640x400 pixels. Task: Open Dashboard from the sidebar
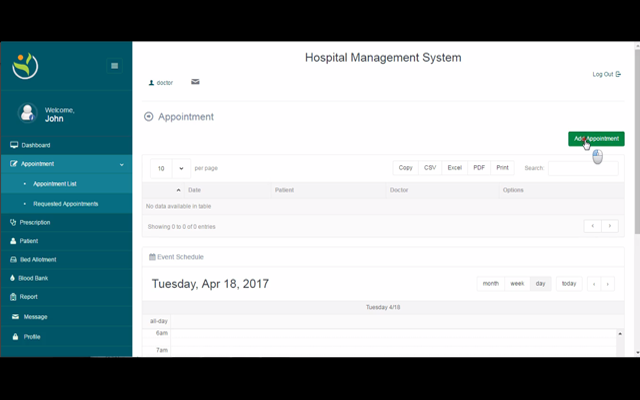(x=35, y=145)
